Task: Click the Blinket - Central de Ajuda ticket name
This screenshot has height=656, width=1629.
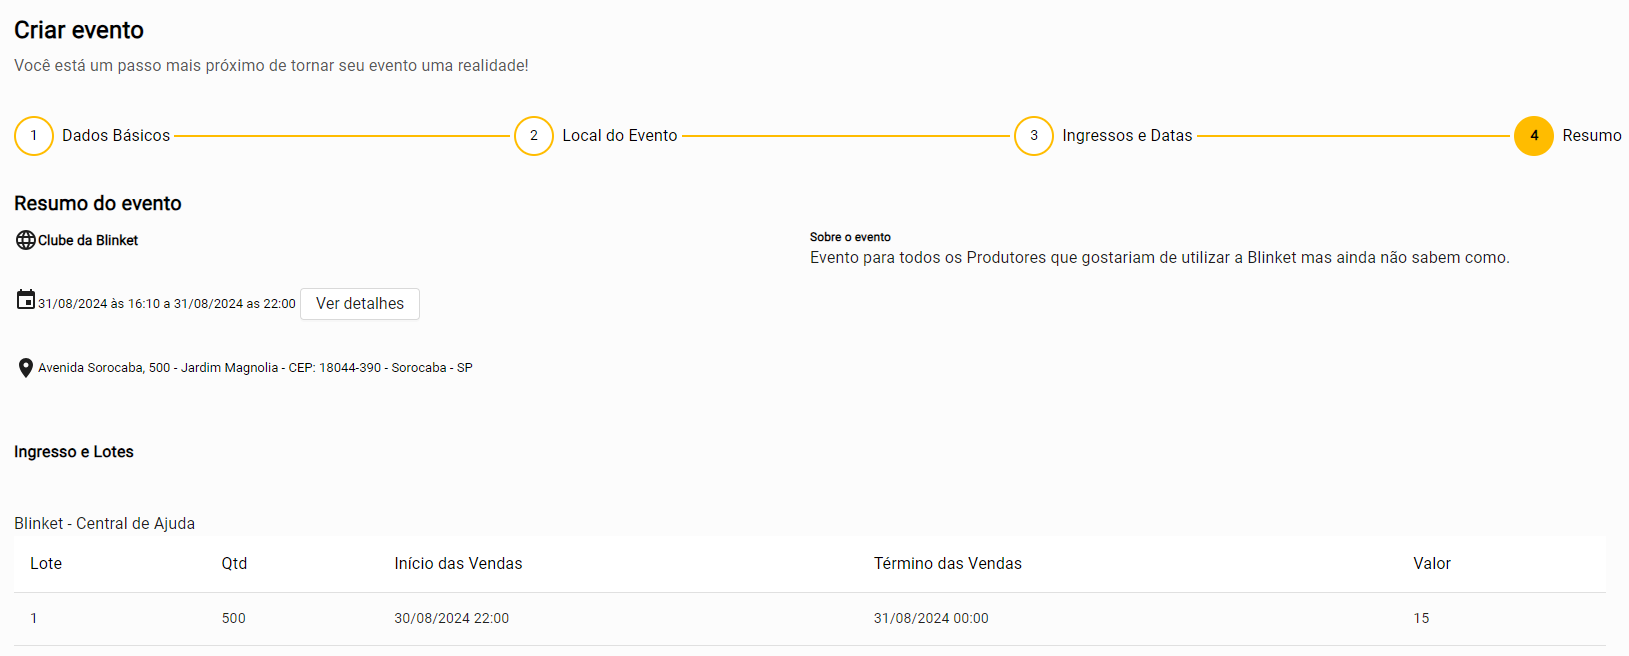Action: (x=105, y=524)
